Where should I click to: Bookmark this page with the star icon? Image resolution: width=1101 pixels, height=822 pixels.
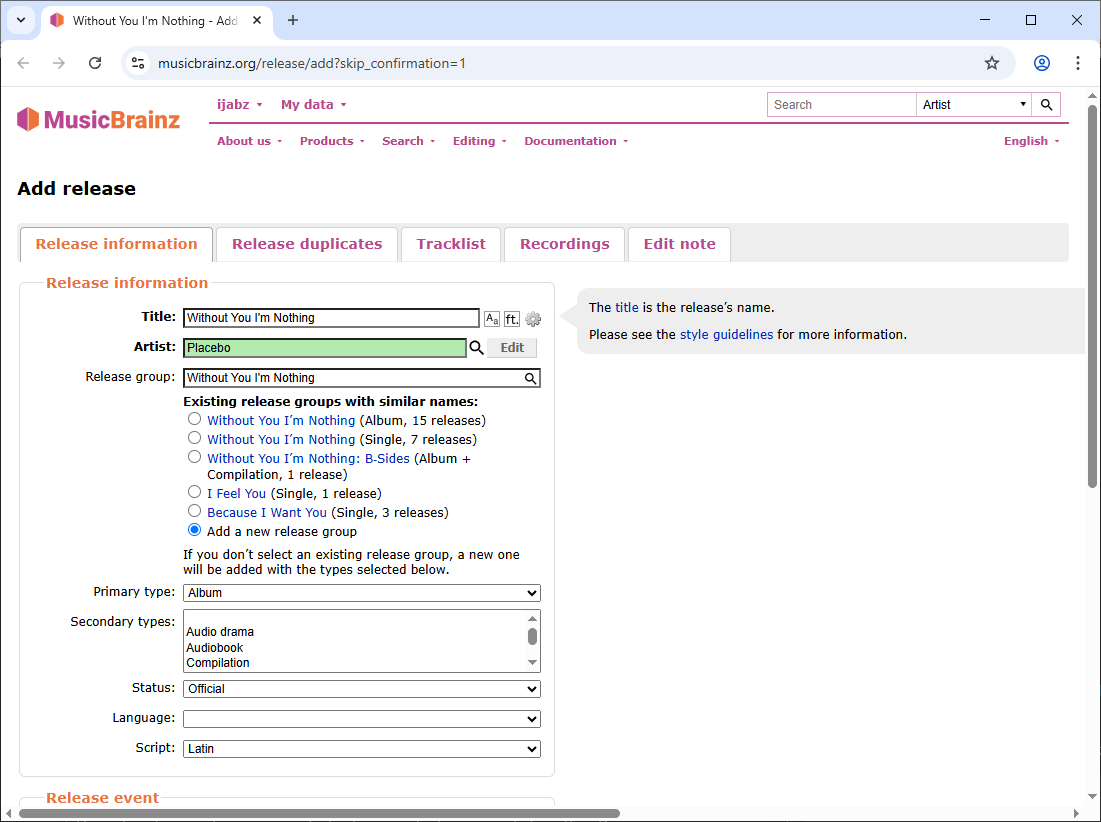(x=991, y=63)
